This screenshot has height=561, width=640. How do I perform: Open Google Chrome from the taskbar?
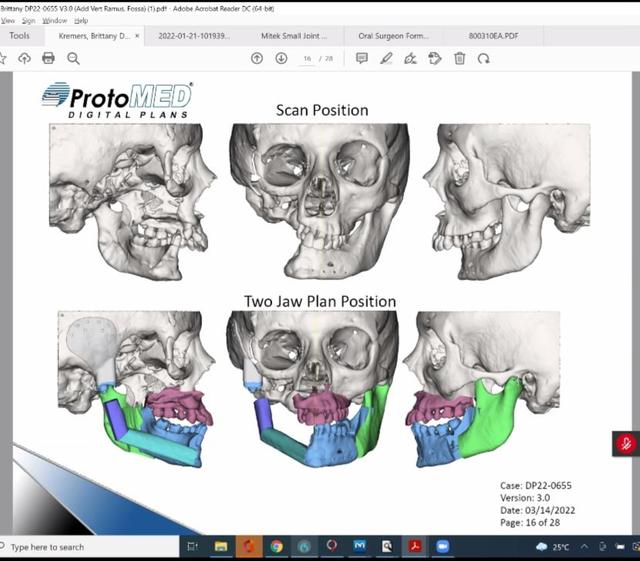[x=276, y=547]
